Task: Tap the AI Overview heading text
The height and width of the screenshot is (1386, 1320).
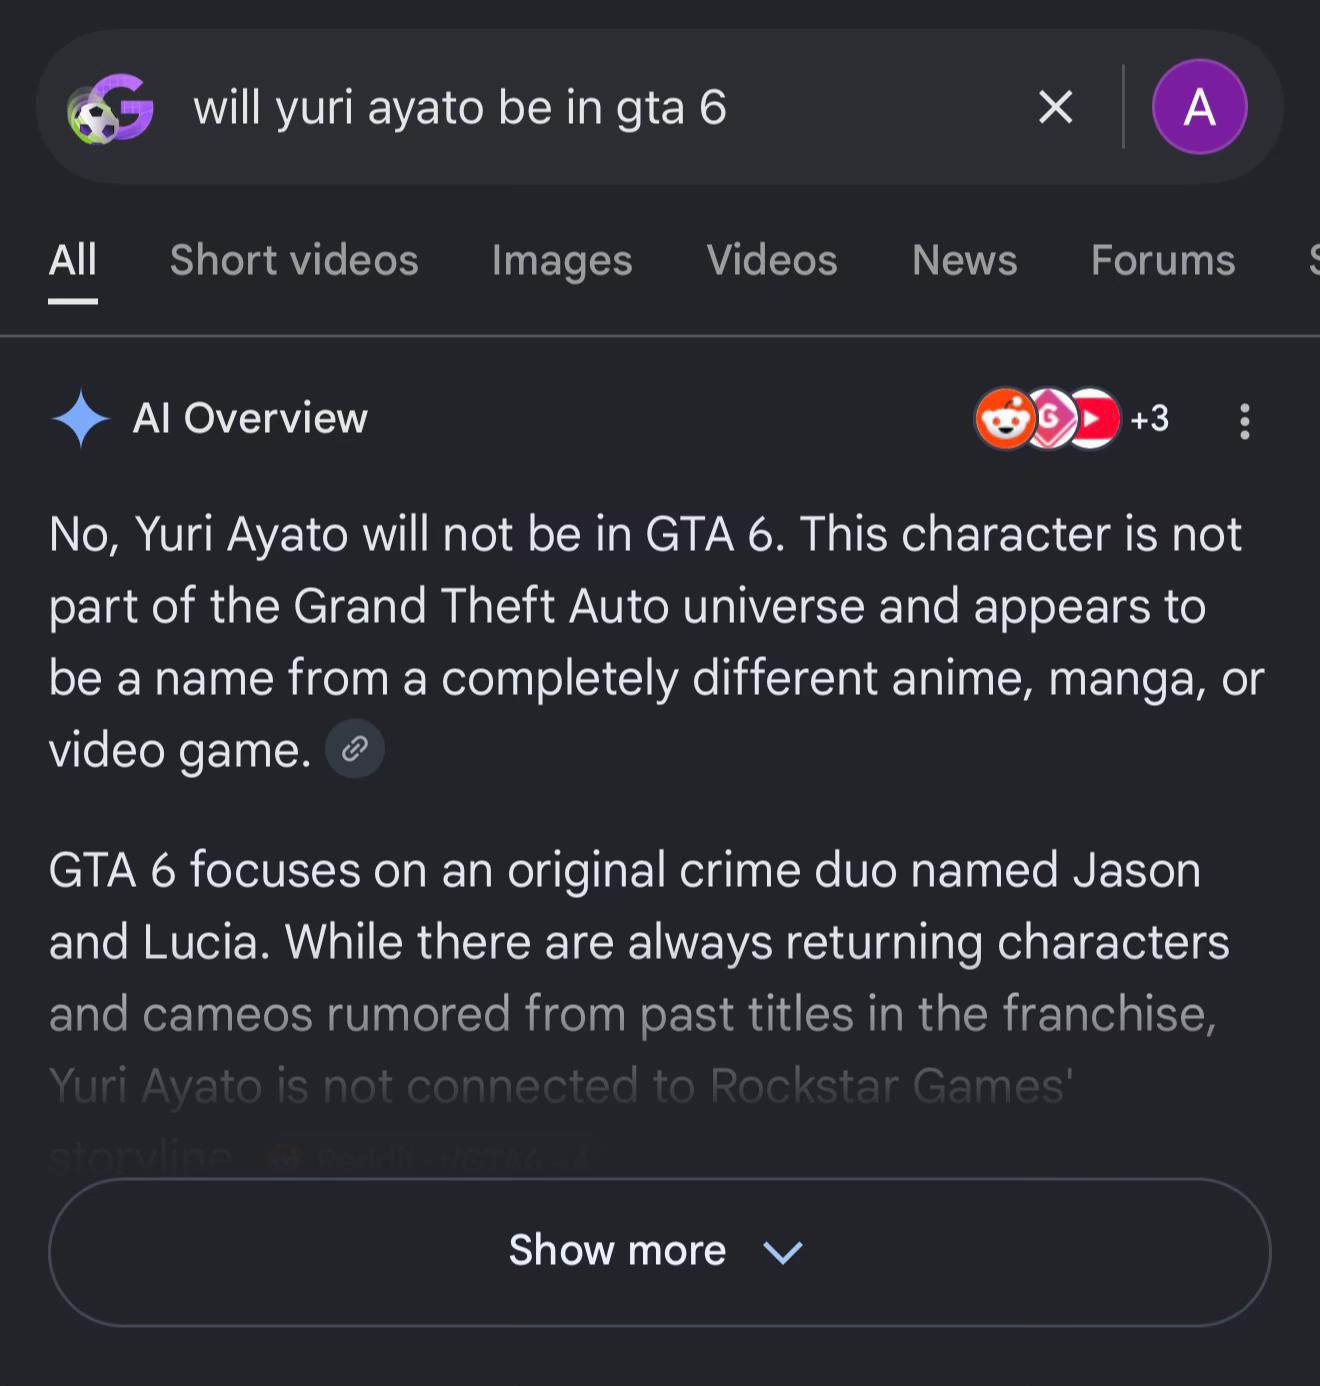Action: click(250, 418)
